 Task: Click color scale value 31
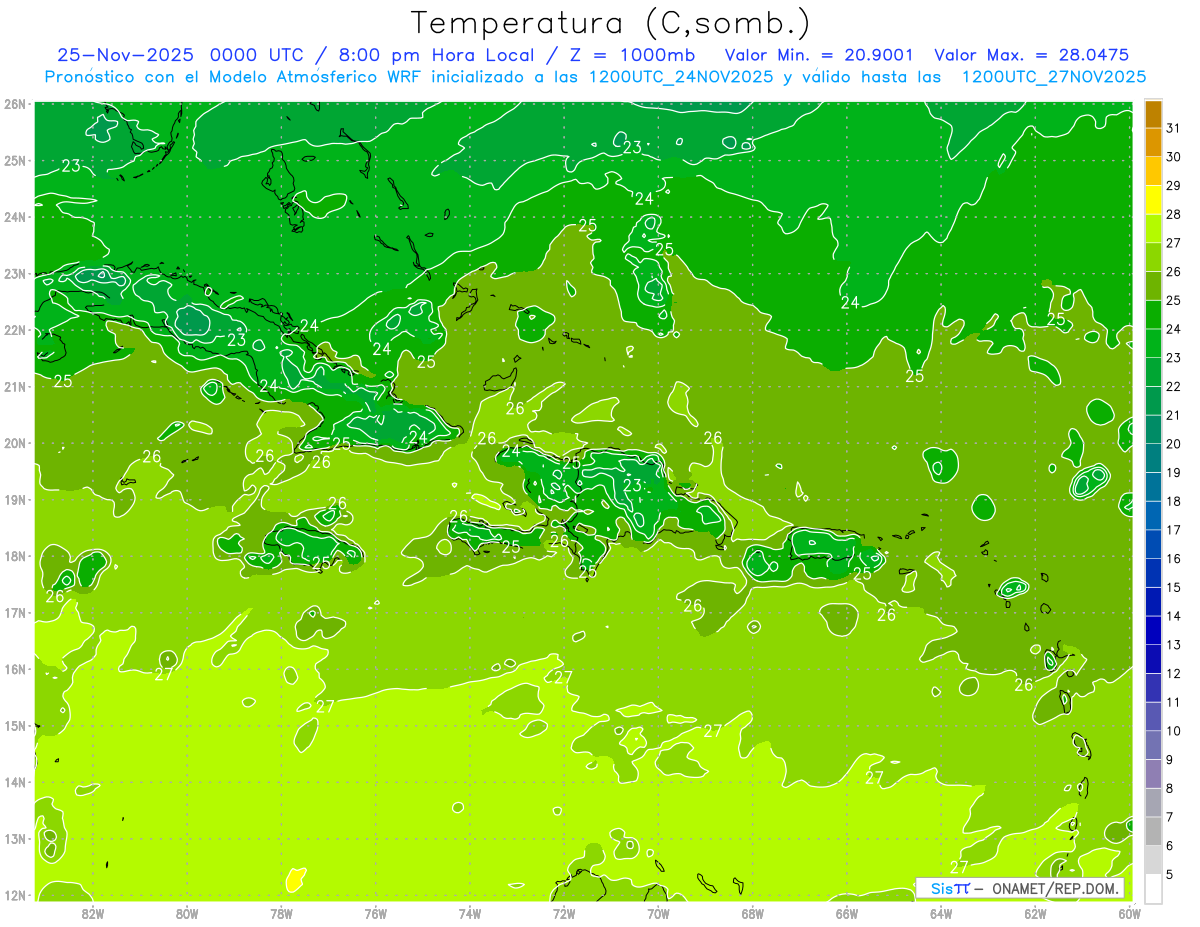click(1173, 128)
